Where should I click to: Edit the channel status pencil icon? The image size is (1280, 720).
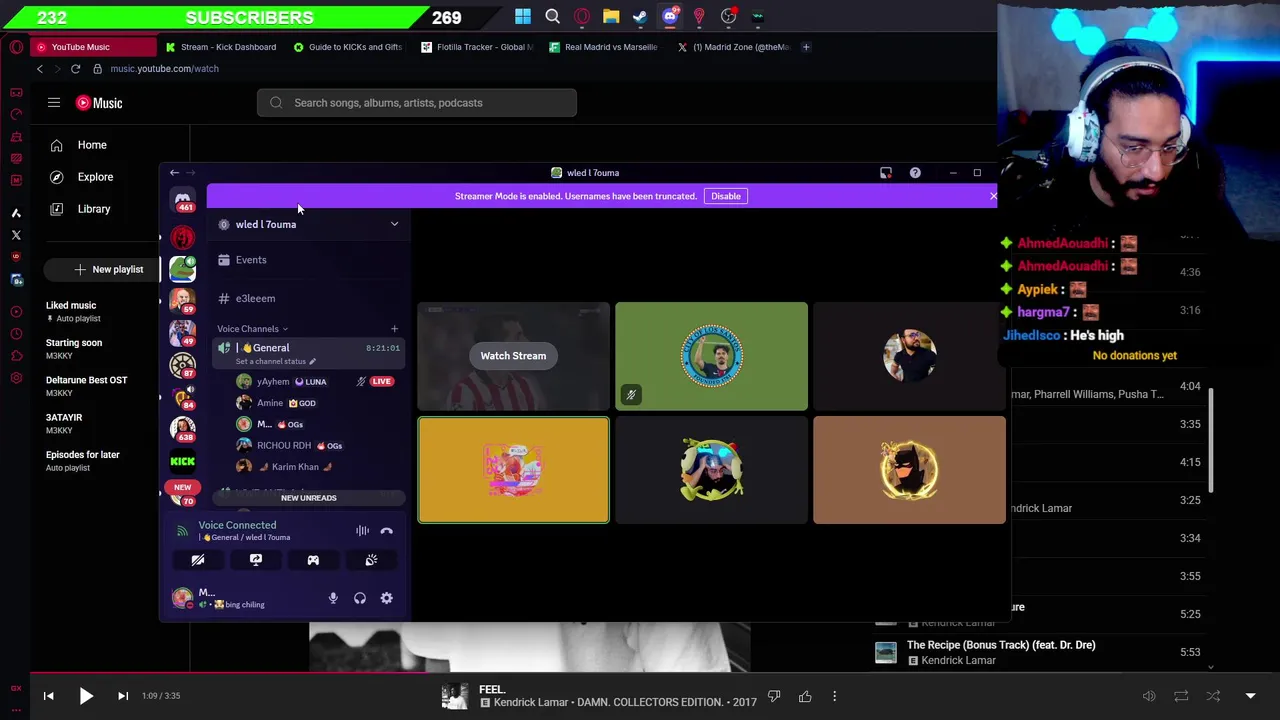[x=312, y=361]
